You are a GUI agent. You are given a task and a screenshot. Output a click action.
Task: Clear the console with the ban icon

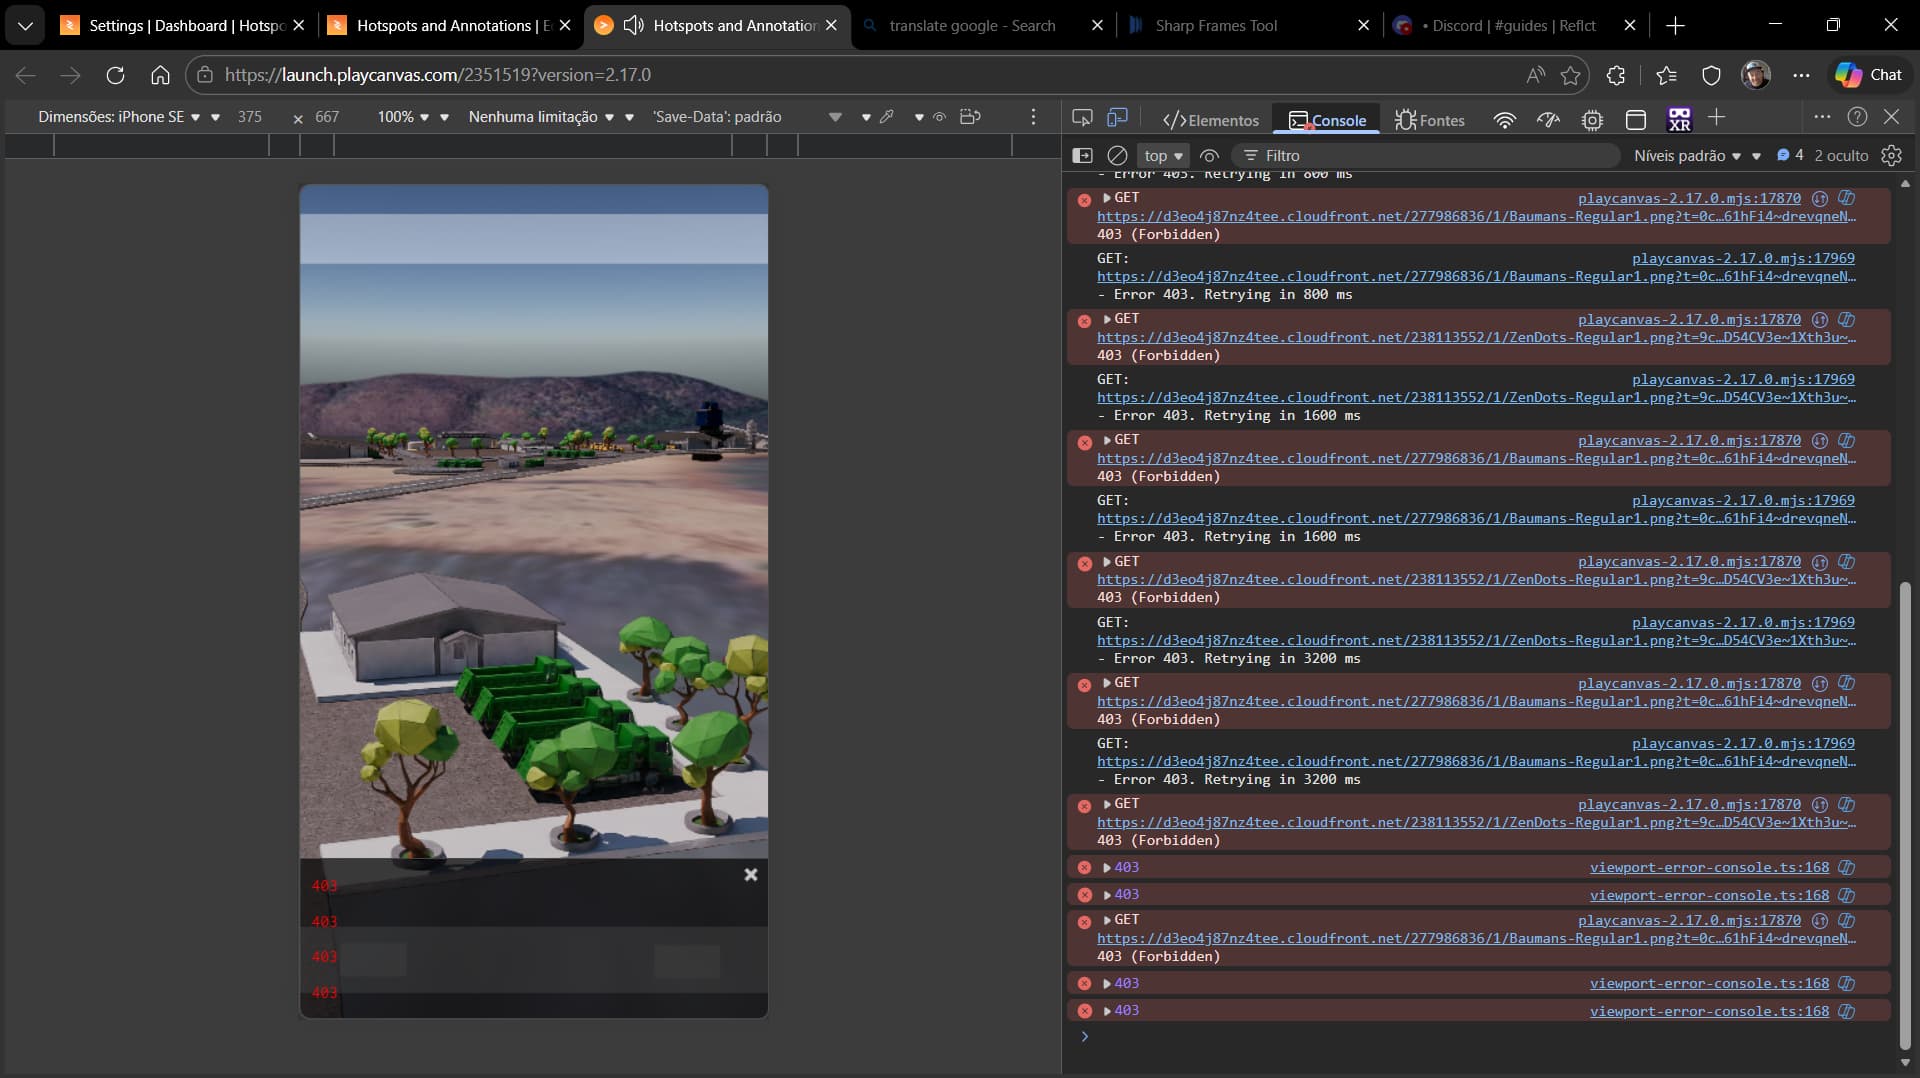(x=1117, y=156)
